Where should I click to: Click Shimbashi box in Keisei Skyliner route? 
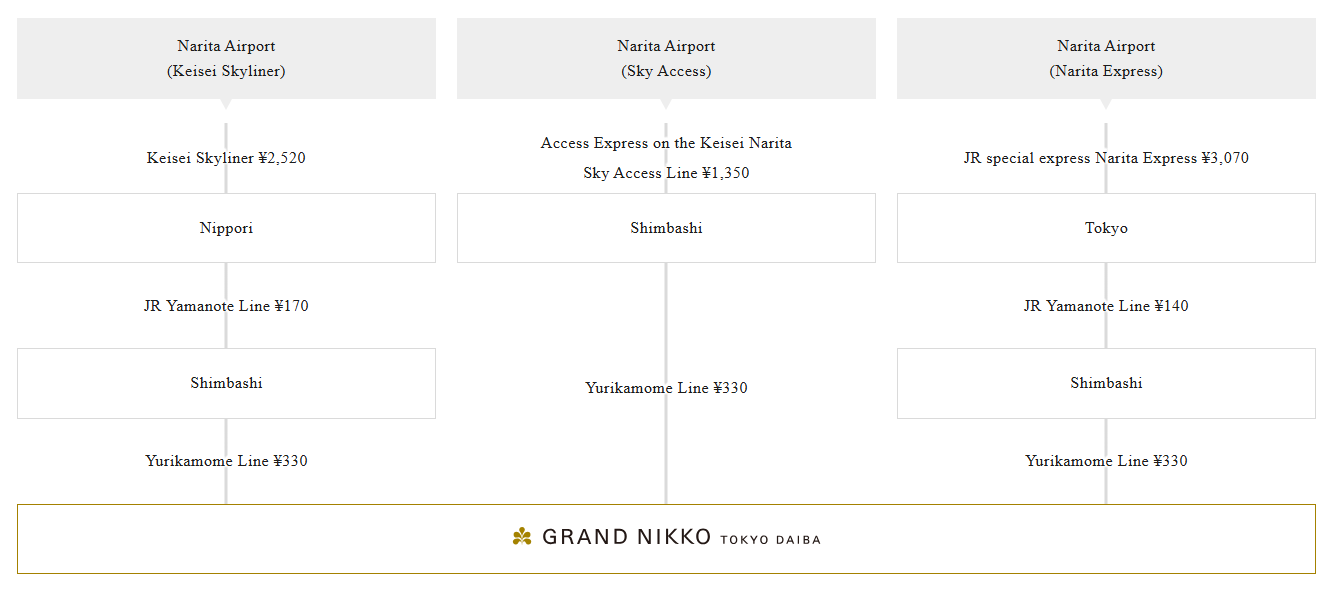coord(226,383)
